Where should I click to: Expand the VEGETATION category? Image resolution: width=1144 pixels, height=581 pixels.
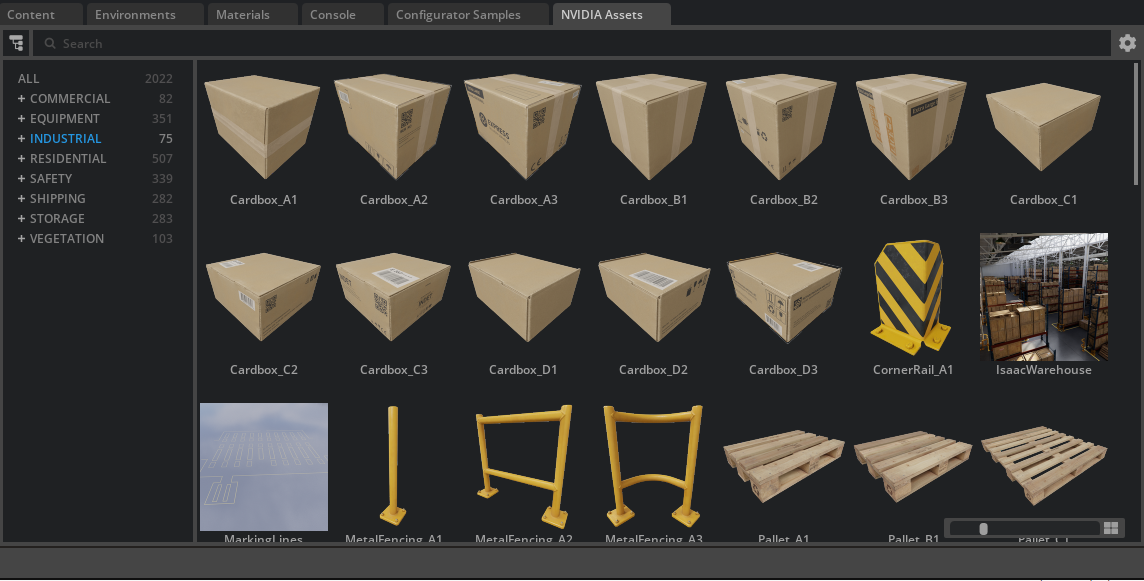point(22,239)
